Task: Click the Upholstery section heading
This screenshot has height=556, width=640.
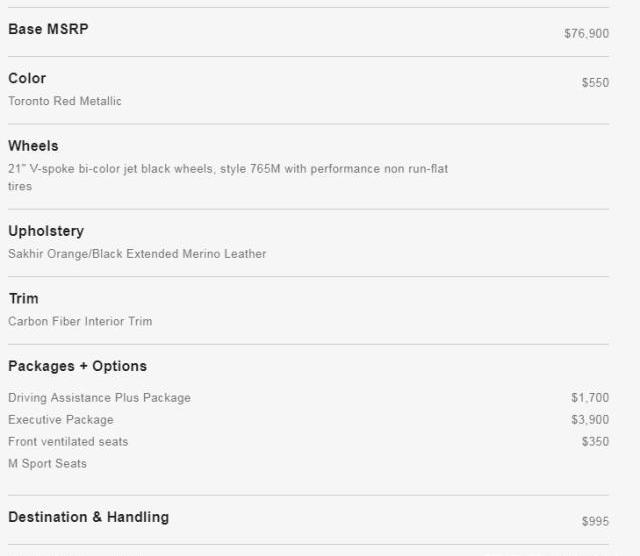Action: pyautogui.click(x=46, y=231)
